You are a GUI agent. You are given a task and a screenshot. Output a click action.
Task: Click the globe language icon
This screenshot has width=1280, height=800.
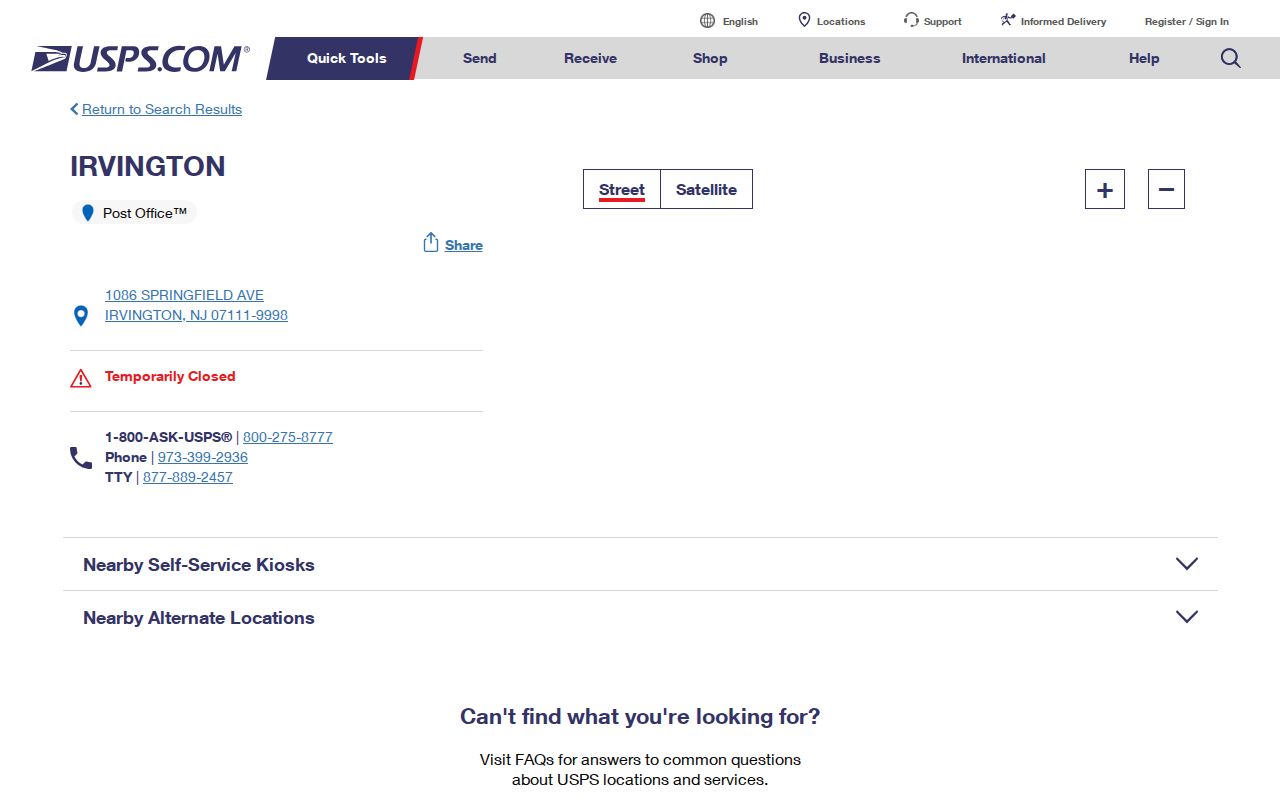pyautogui.click(x=708, y=21)
